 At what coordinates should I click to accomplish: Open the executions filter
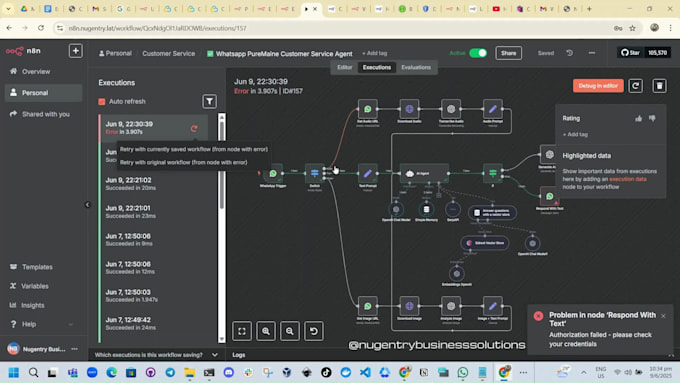[209, 101]
